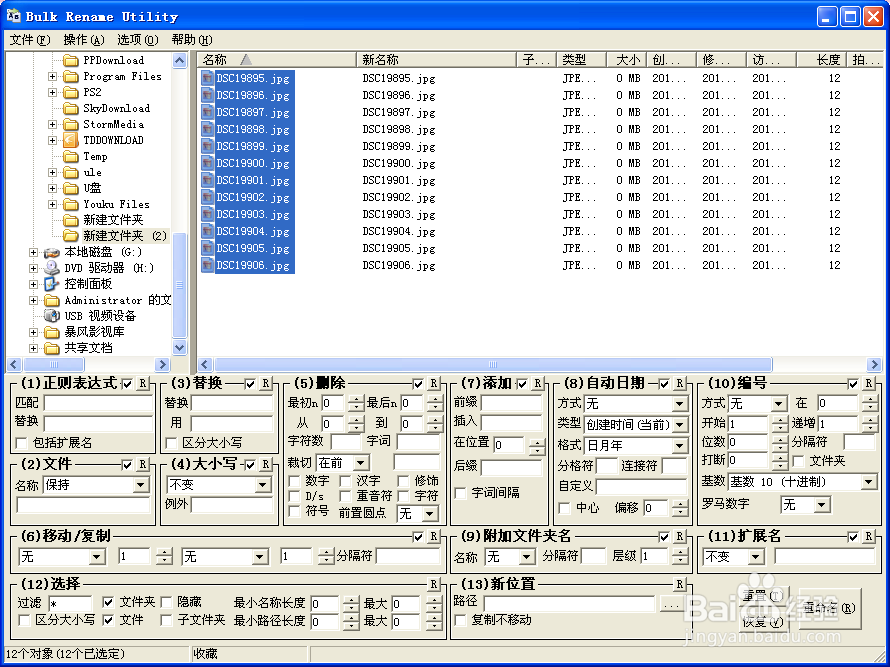
Task: Check the 汉字 option in 删除 panel
Action: point(345,481)
